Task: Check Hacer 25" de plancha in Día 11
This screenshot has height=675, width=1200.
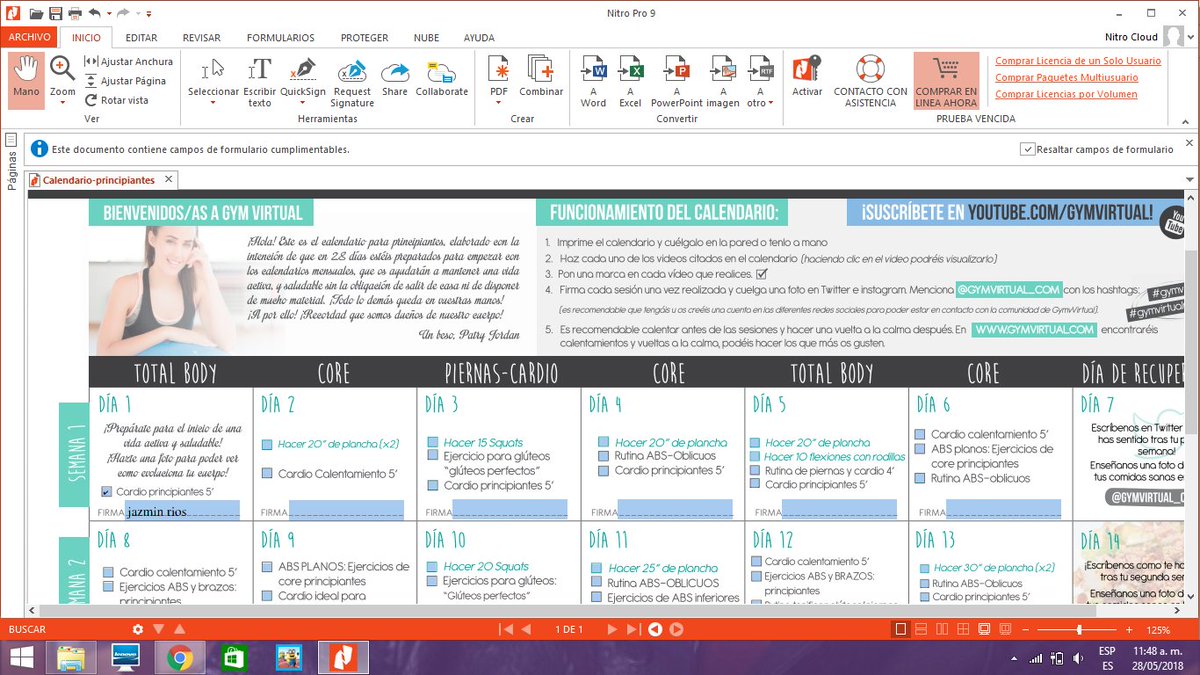Action: point(597,568)
